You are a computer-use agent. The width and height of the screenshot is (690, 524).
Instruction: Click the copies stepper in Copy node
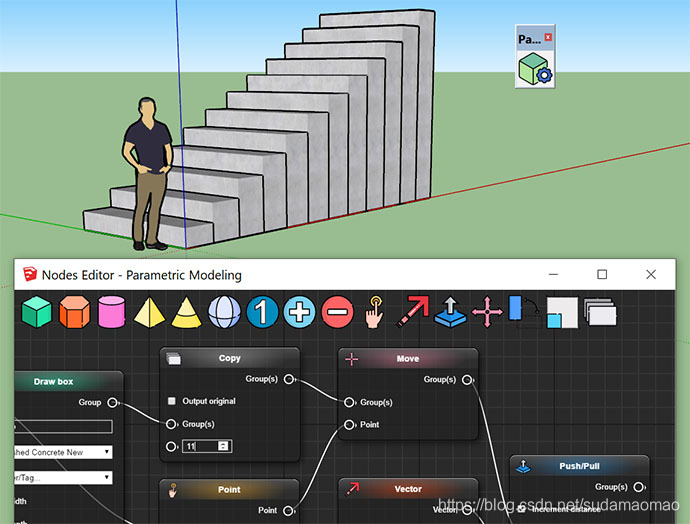pos(223,446)
